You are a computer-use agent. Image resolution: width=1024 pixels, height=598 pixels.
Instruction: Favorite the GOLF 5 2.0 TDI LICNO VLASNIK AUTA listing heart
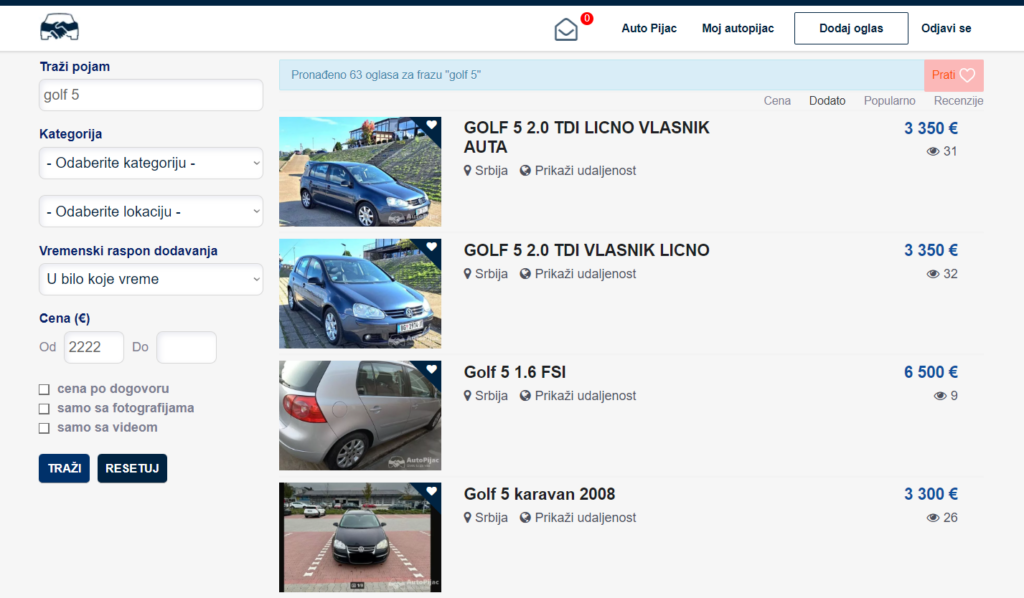432,124
